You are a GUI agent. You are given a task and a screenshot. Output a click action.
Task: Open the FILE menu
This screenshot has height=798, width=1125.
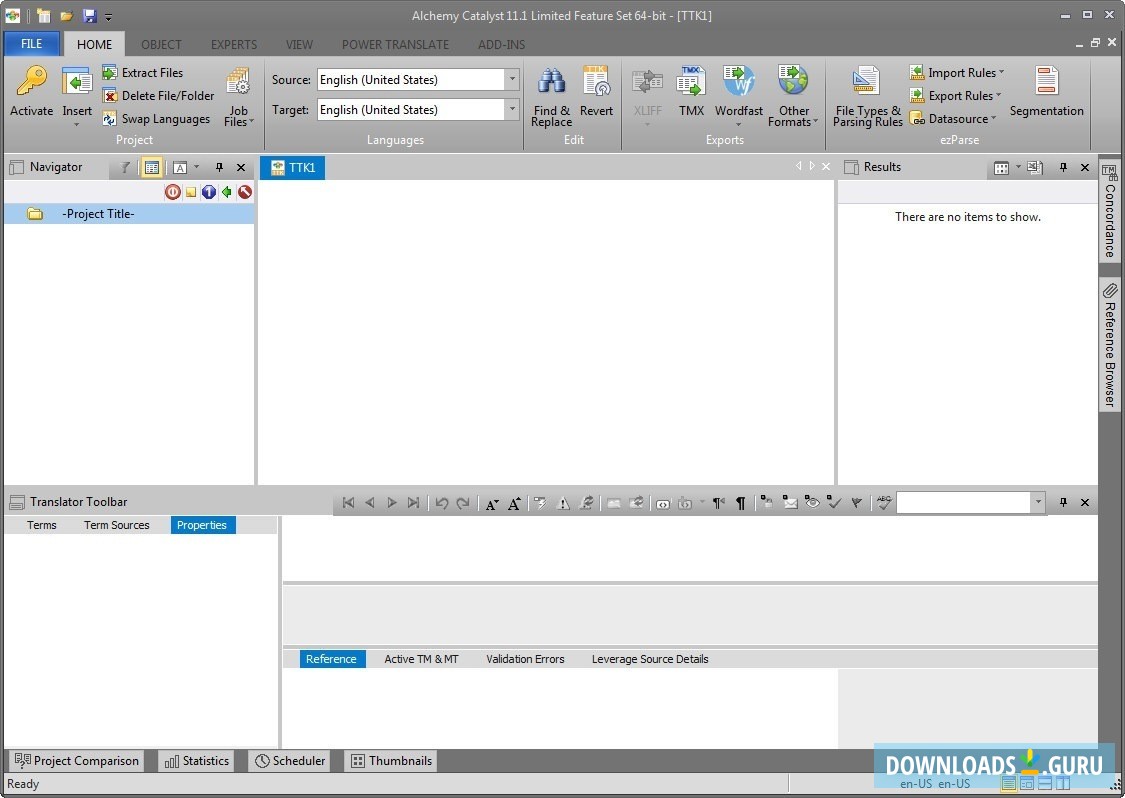(32, 44)
